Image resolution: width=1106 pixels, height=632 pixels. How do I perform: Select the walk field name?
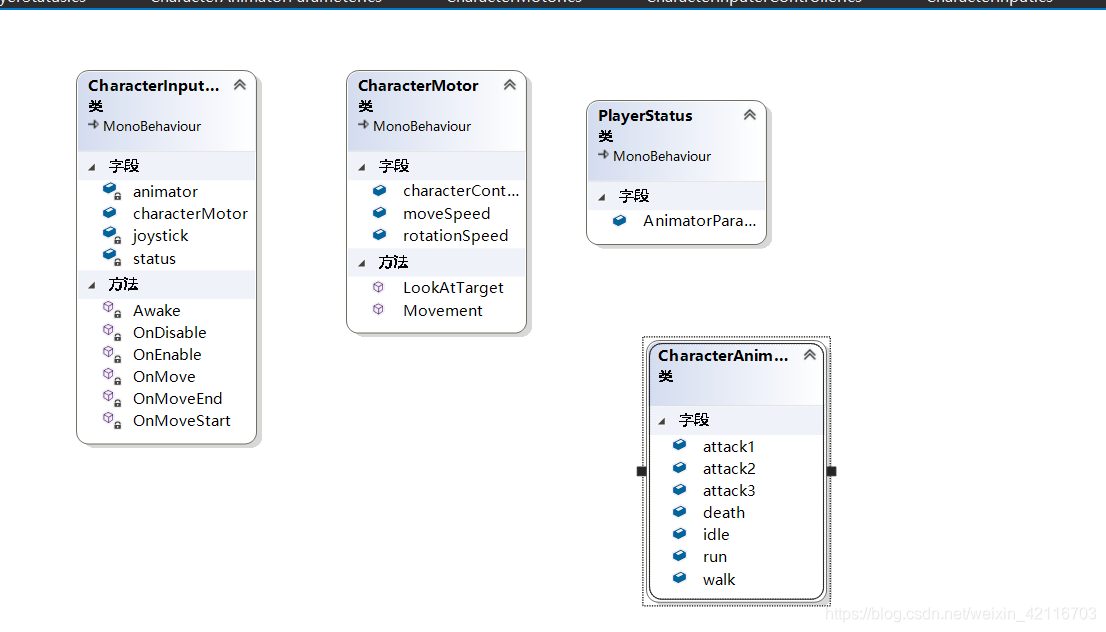(x=719, y=580)
